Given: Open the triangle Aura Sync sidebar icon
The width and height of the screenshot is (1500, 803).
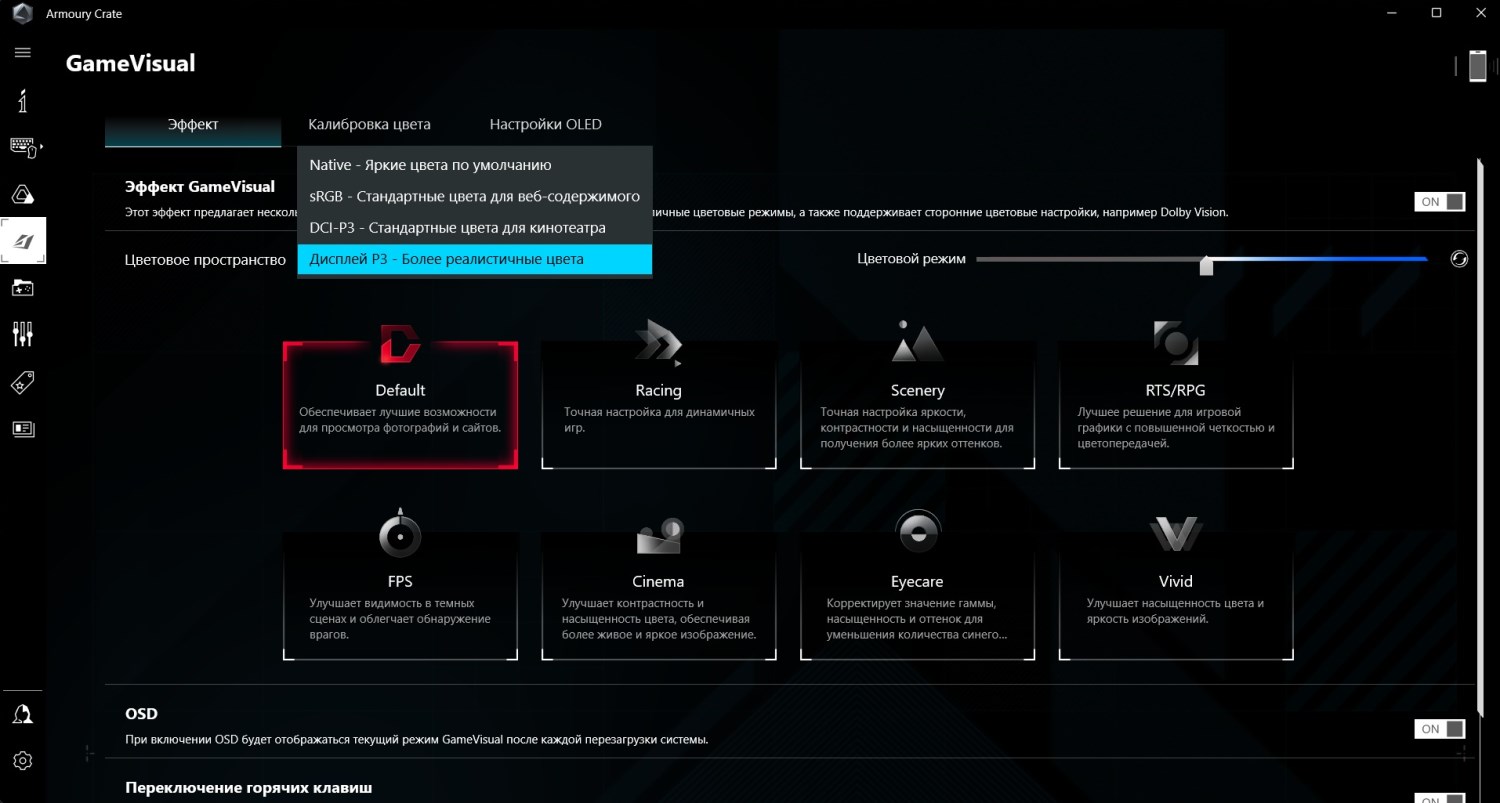Looking at the screenshot, I should pos(23,194).
